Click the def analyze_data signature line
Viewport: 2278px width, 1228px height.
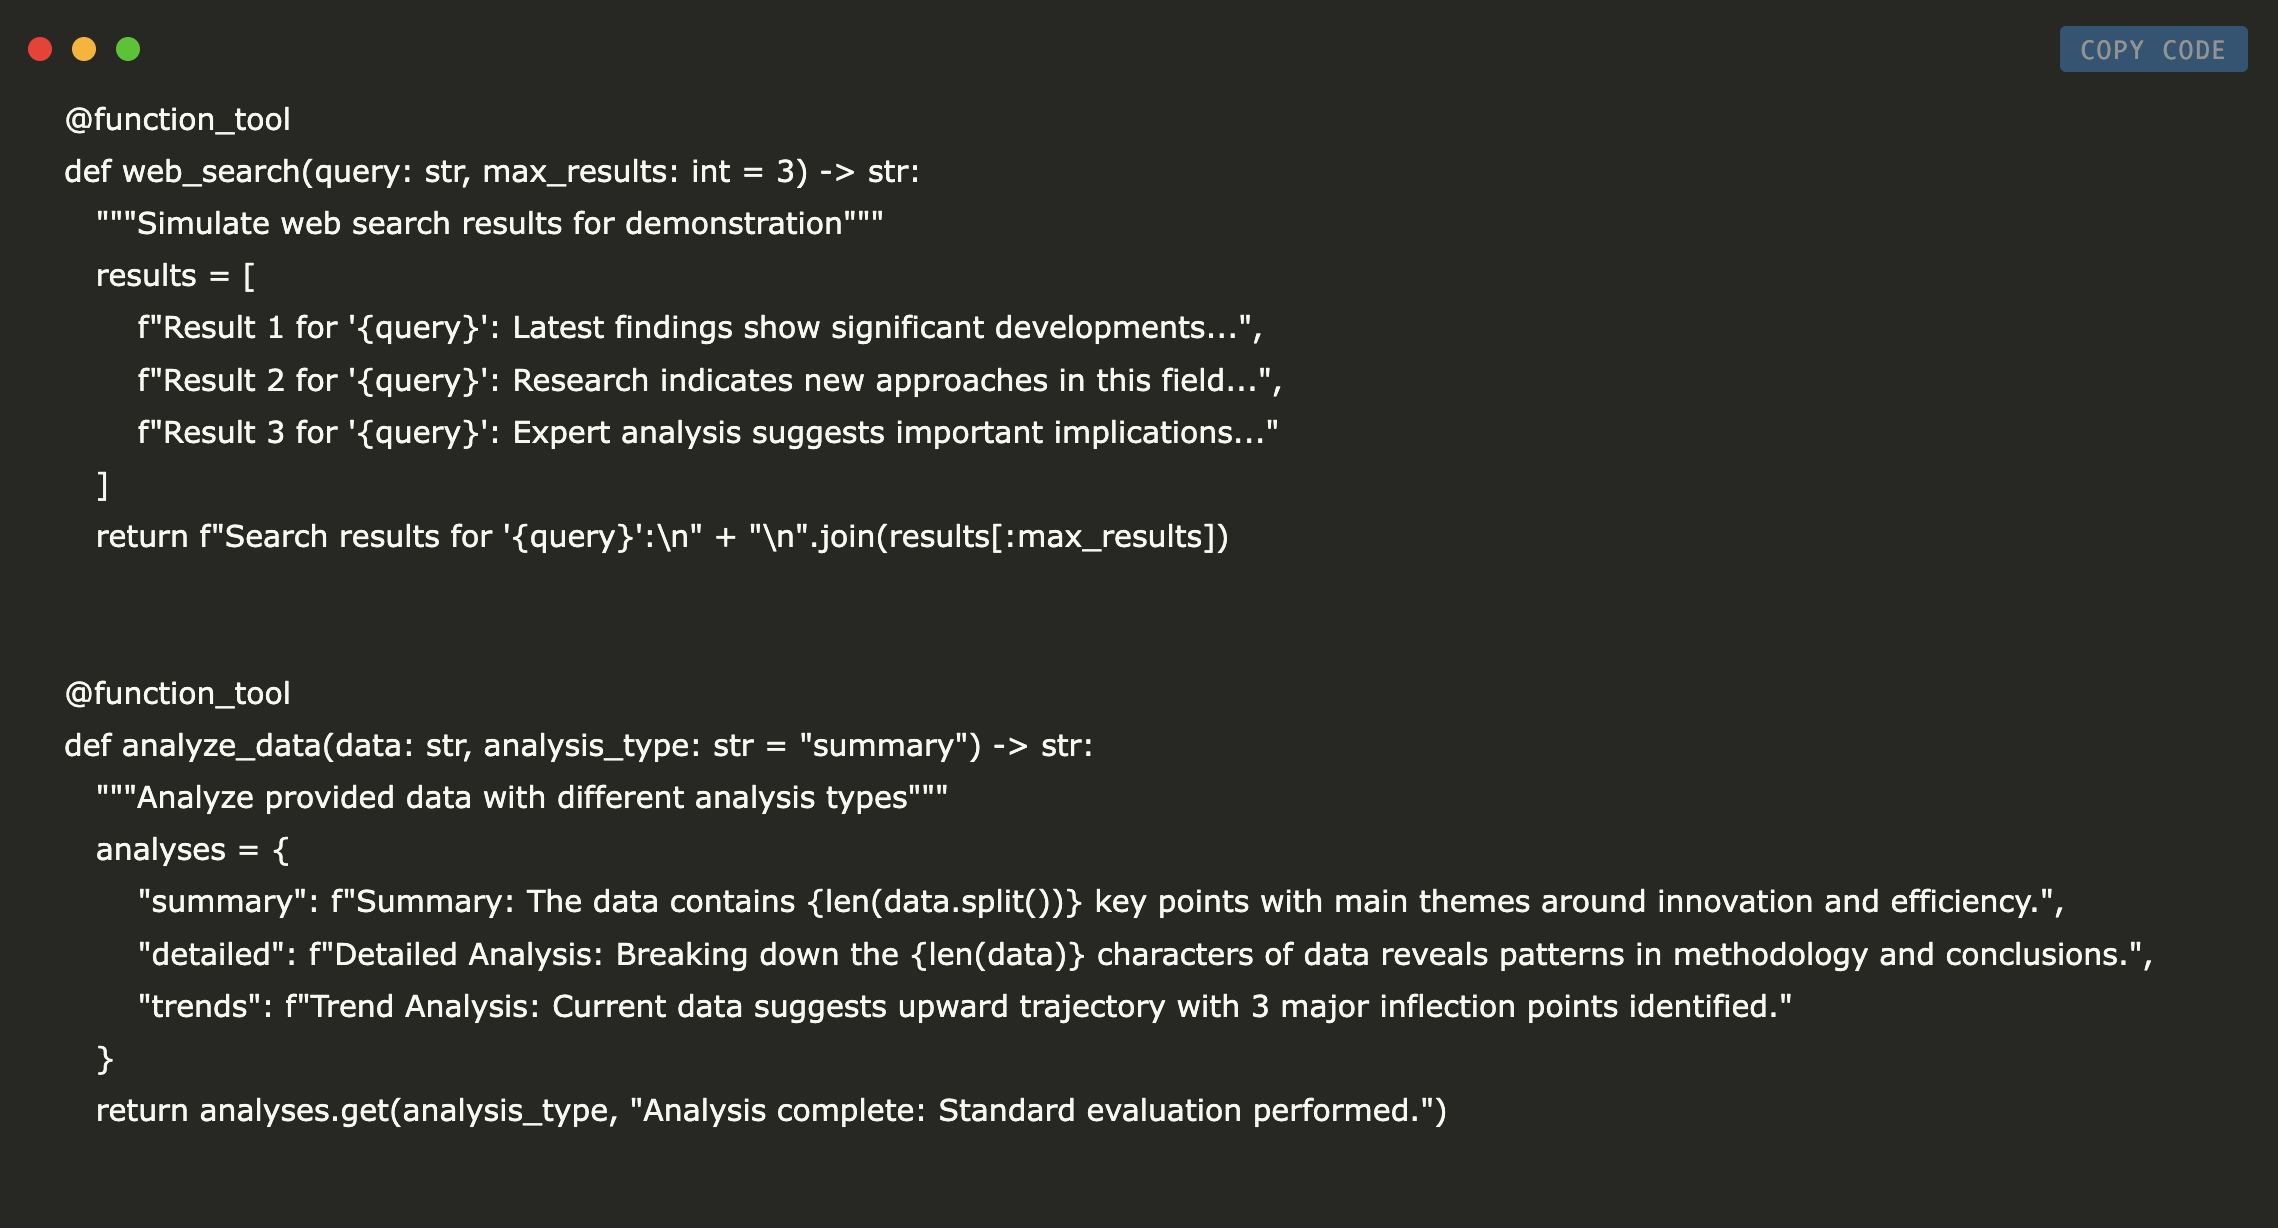tap(578, 746)
